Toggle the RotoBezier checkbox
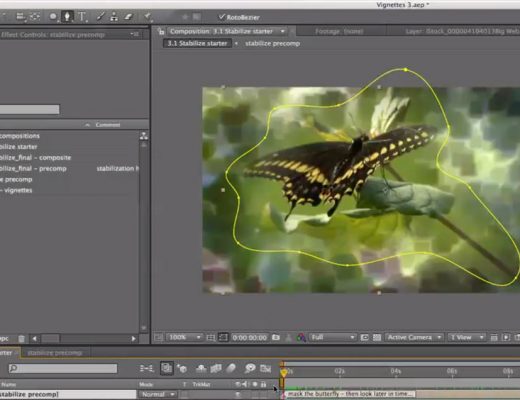 [x=221, y=17]
